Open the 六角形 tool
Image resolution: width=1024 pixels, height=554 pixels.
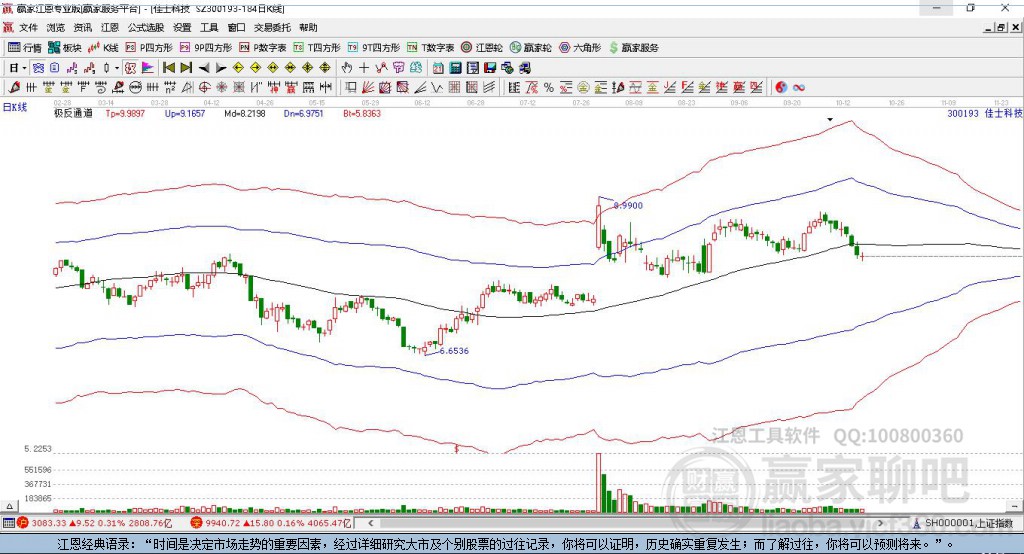(580, 48)
